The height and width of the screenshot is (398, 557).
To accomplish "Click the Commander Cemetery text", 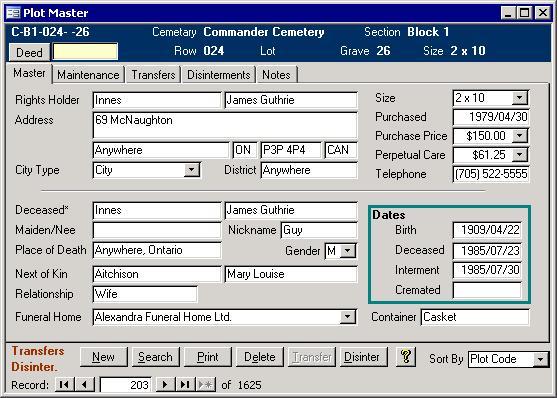I will (264, 32).
